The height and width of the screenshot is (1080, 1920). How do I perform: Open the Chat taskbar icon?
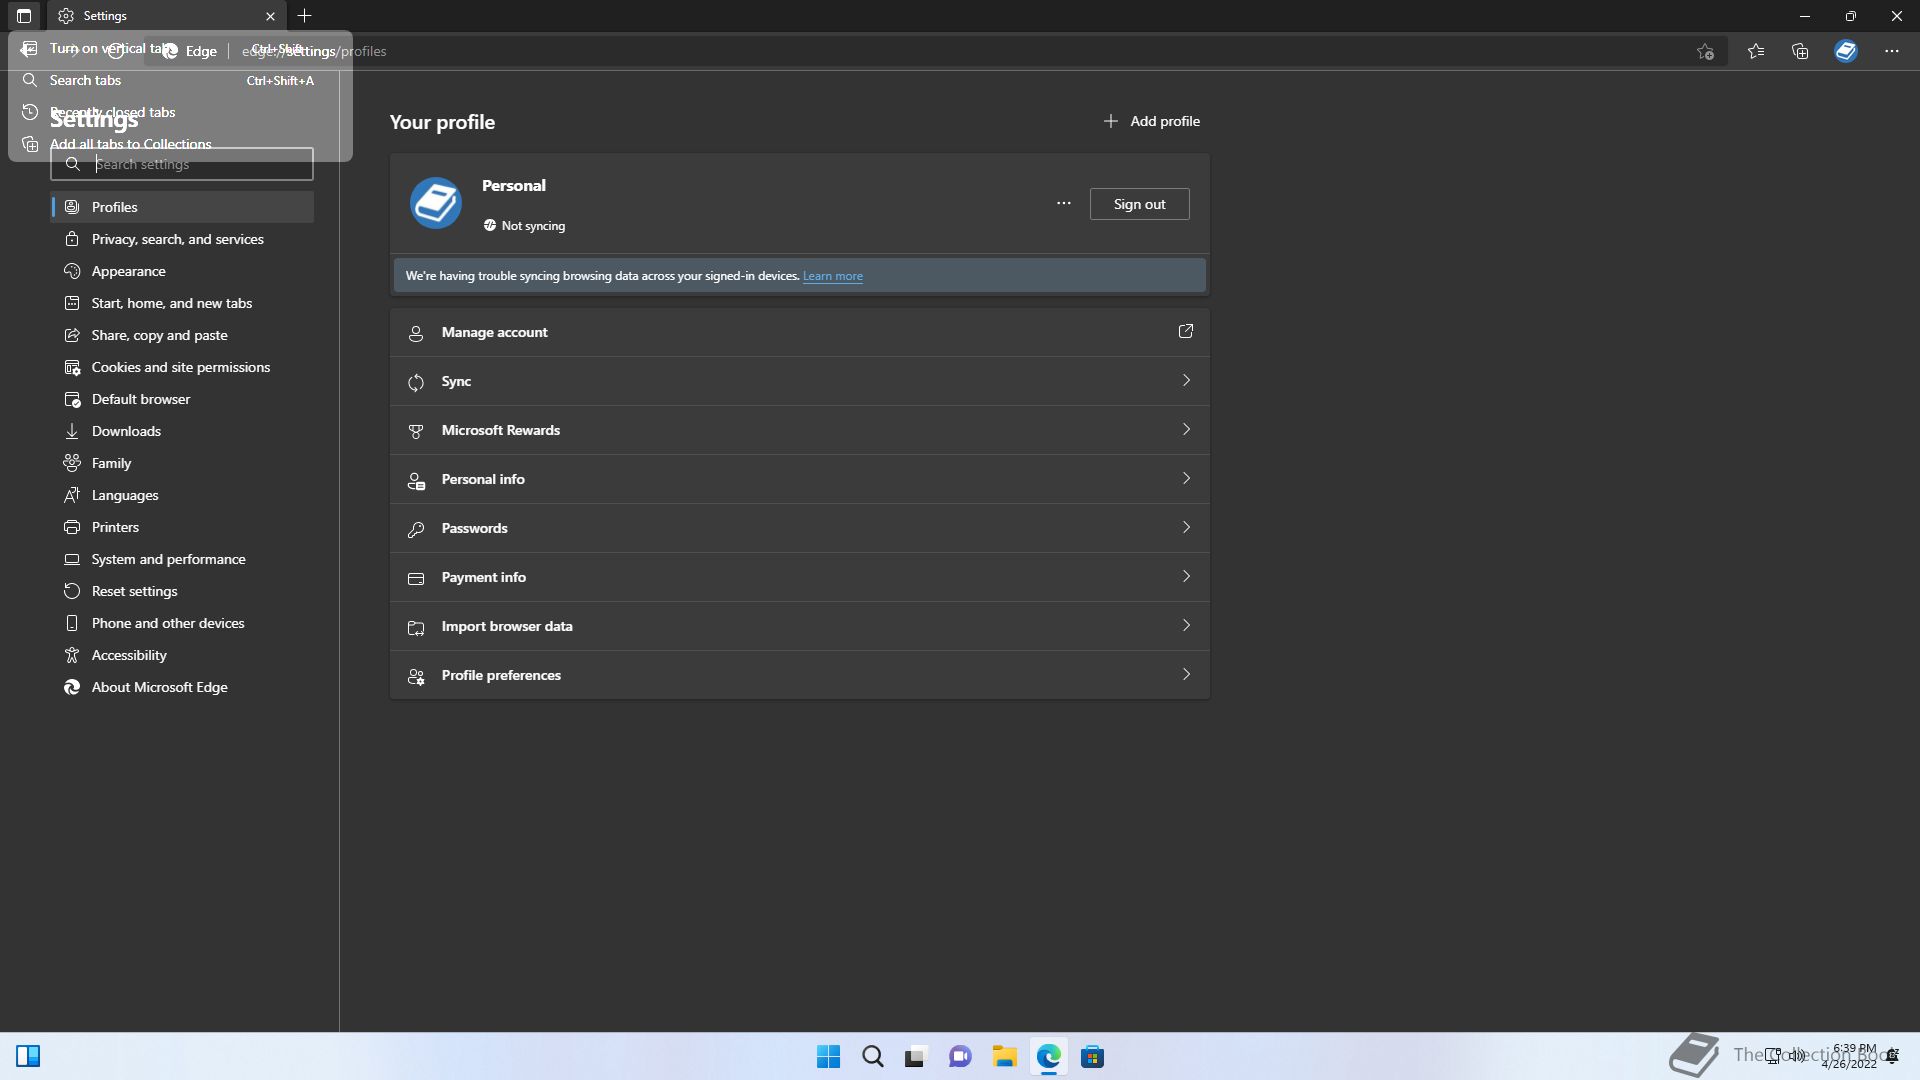(x=960, y=1056)
